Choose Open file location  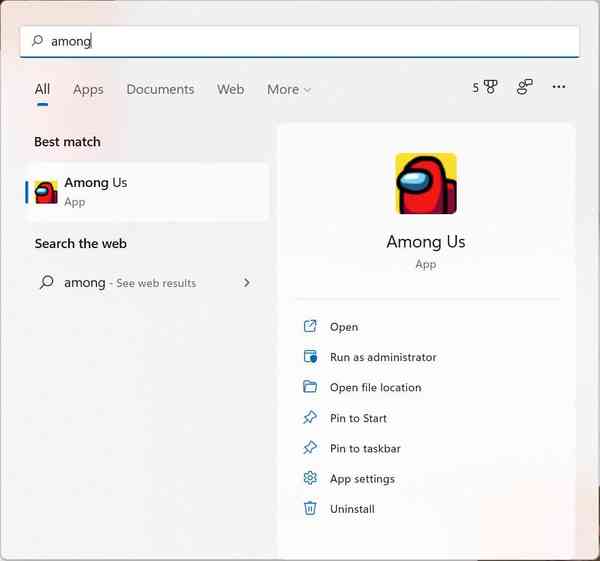pos(375,387)
